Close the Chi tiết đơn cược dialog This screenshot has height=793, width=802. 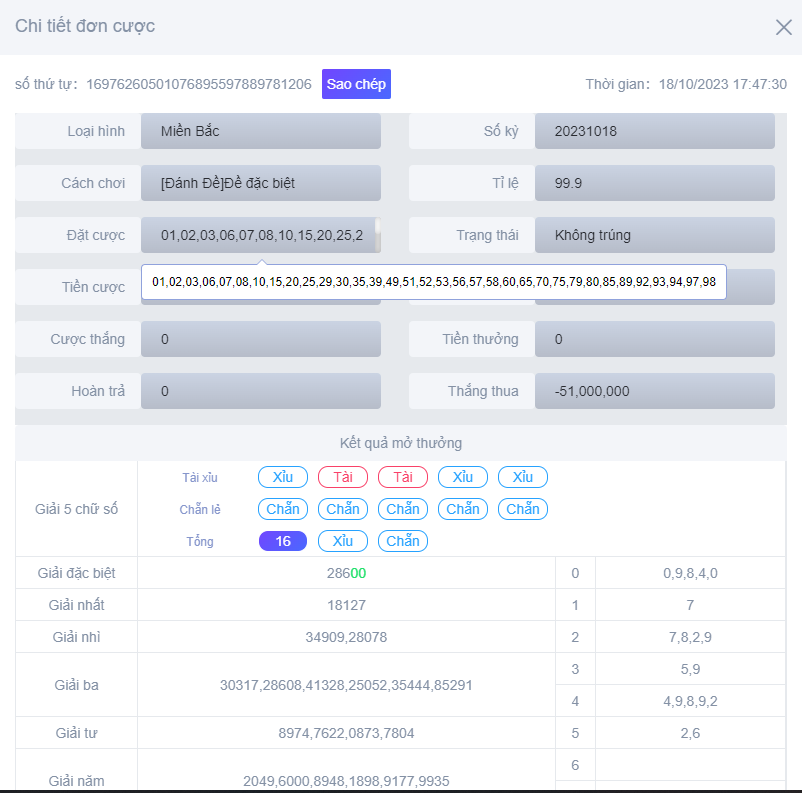point(783,27)
